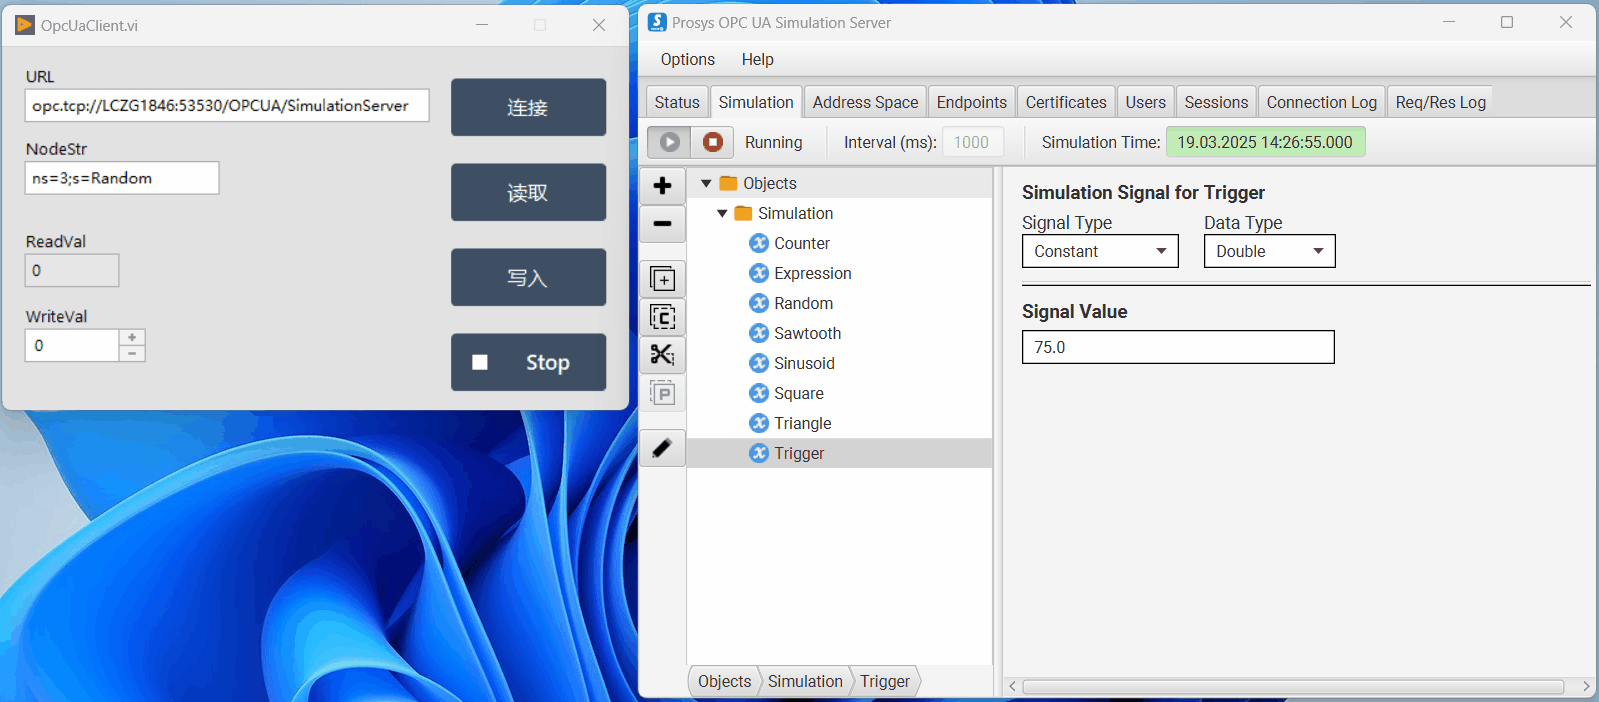This screenshot has width=1599, height=702.
Task: Remove the node with the minus icon
Action: 662,224
